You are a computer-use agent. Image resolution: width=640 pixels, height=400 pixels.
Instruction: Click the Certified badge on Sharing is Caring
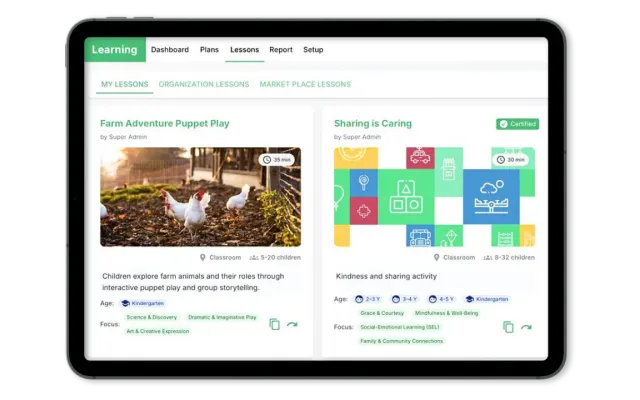point(517,124)
